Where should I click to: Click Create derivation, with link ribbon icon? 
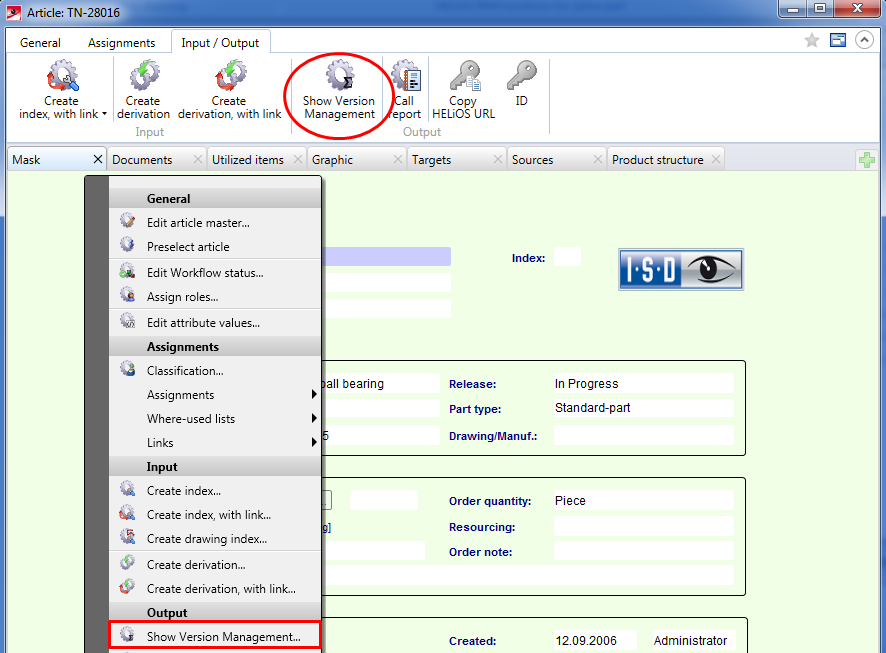point(229,77)
